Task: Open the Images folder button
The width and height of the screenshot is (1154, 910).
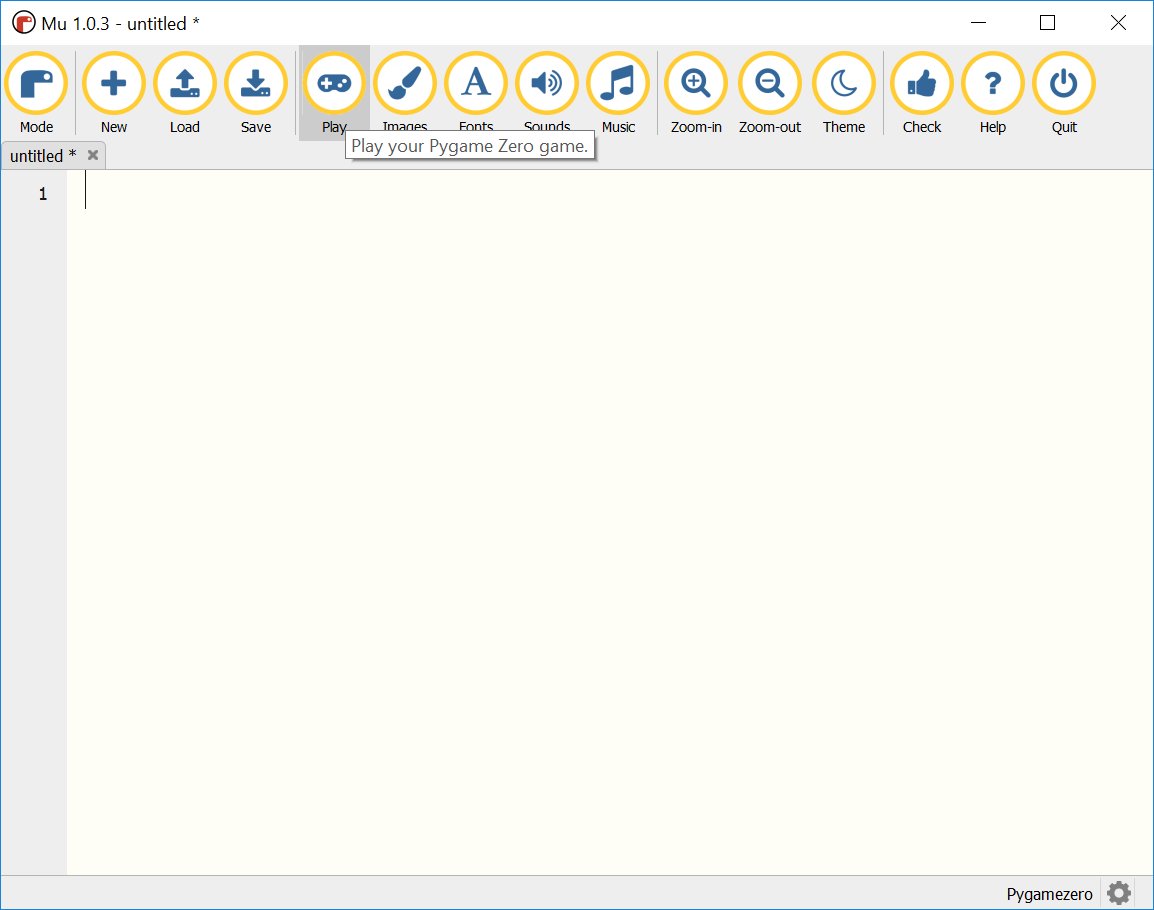Action: (x=405, y=93)
